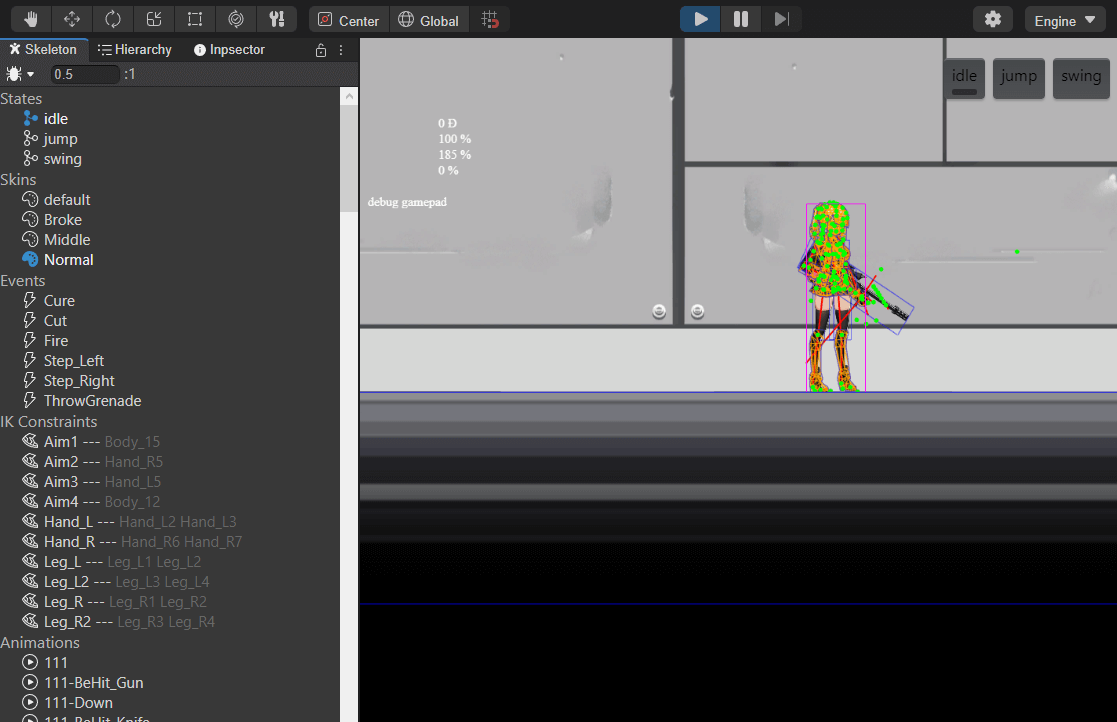Toggle the panel lock icon near Inpsector

point(320,50)
